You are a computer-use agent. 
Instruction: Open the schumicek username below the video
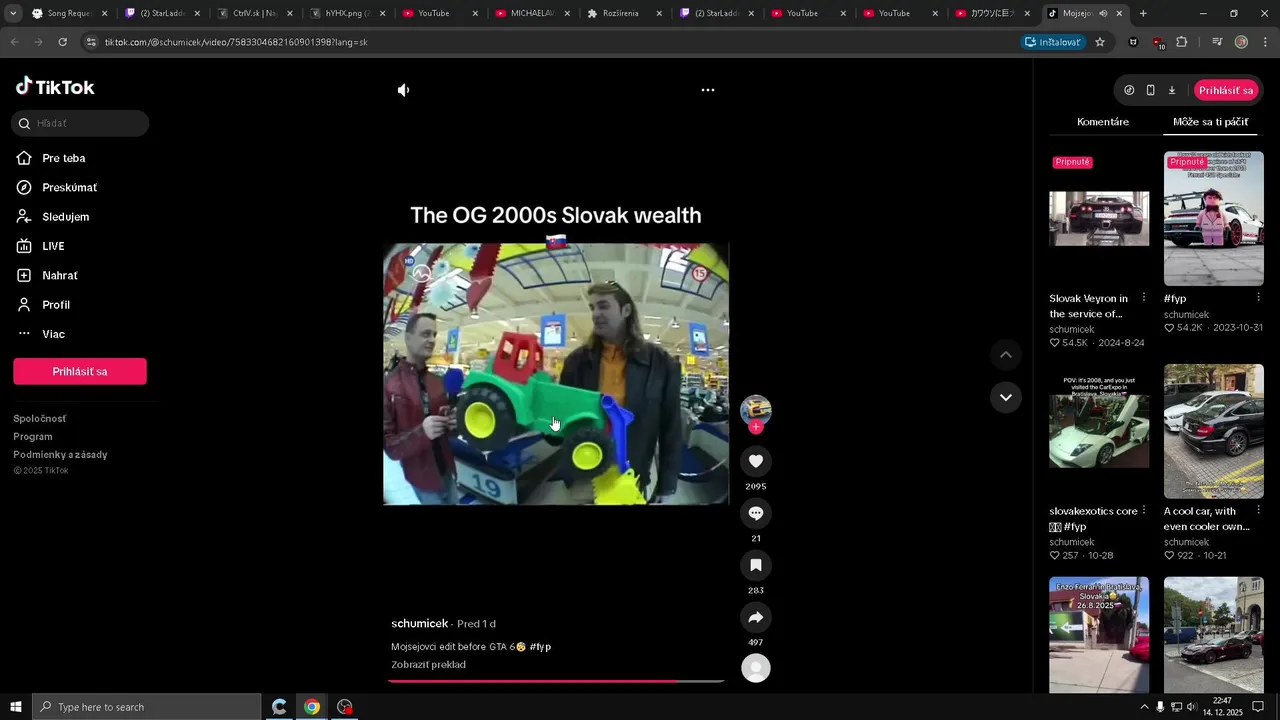tap(419, 624)
